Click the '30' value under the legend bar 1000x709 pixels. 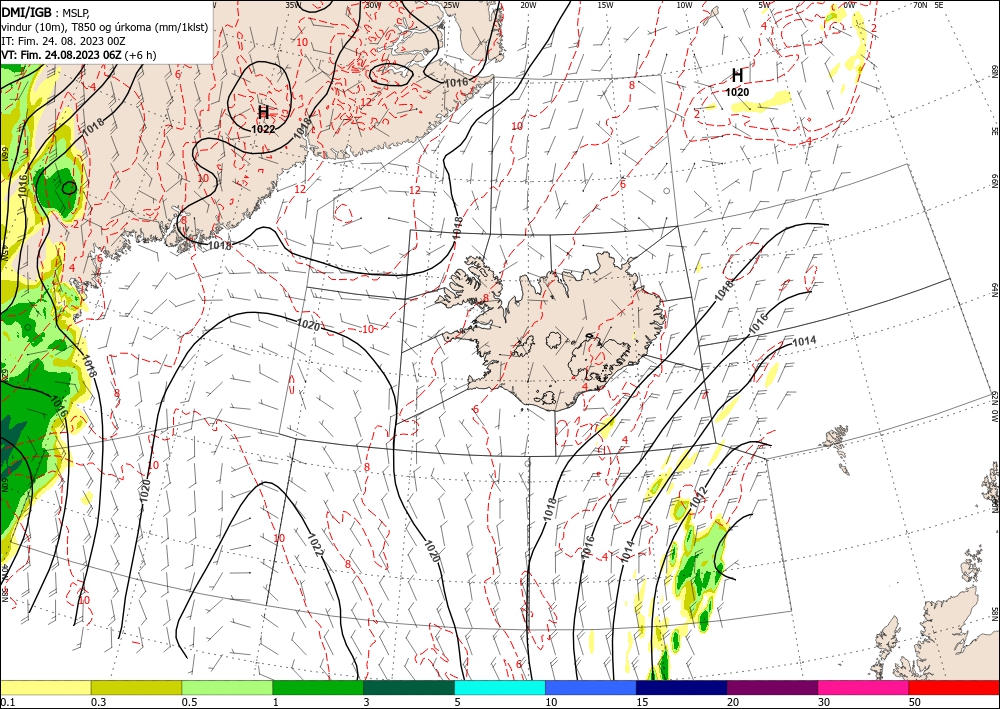823,701
